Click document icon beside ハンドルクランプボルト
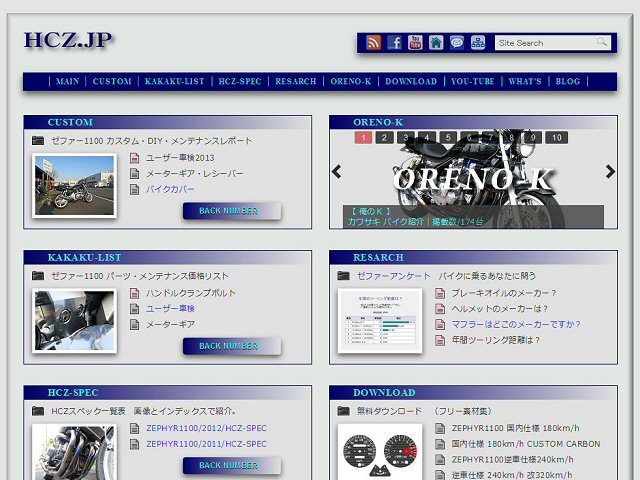The width and height of the screenshot is (640, 480). pos(134,293)
